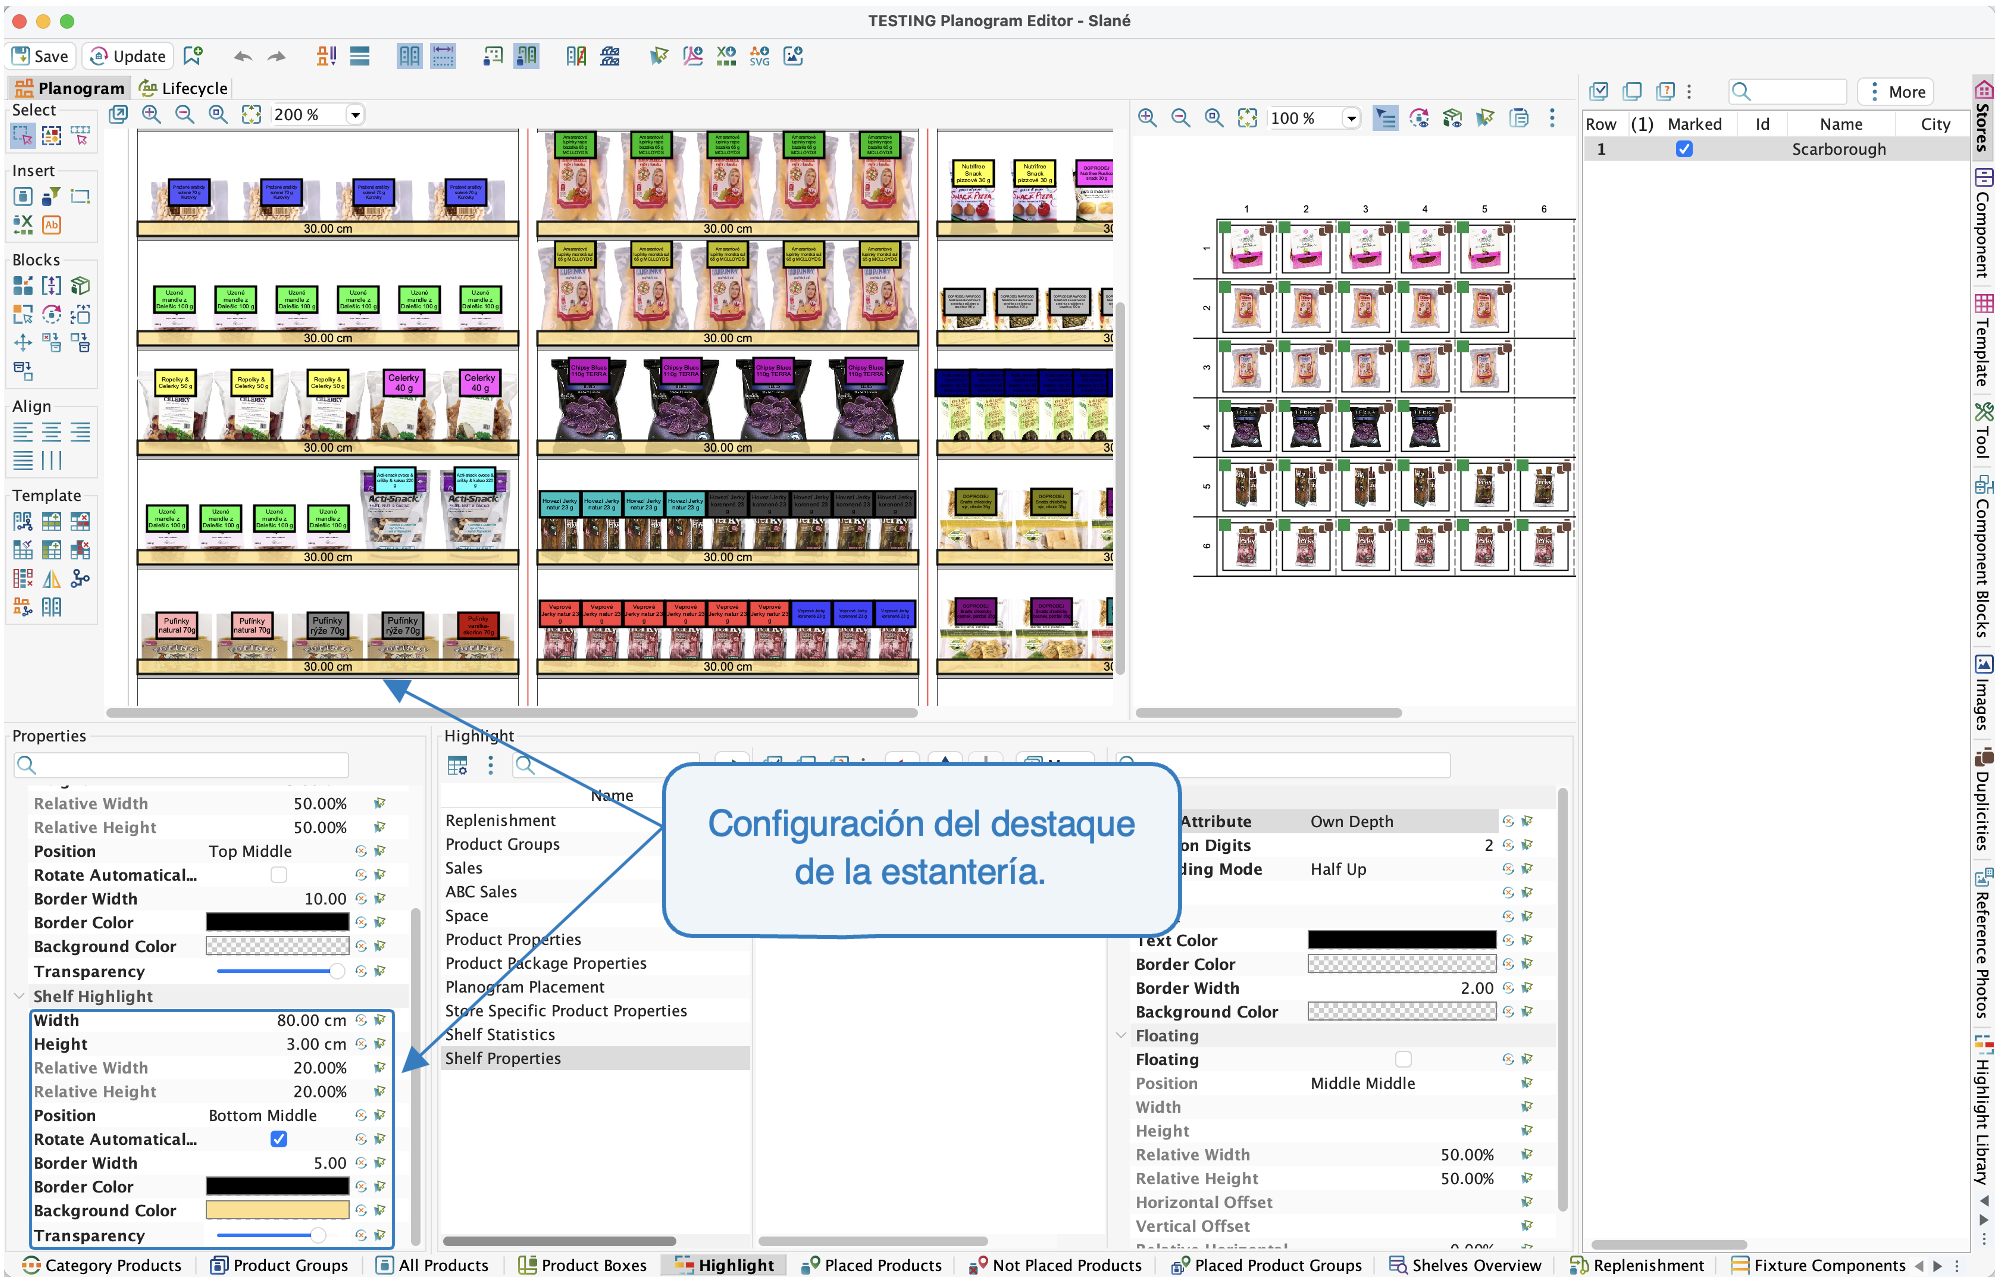Image resolution: width=2004 pixels, height=1282 pixels.
Task: Click the export to SVG icon
Action: tap(760, 56)
